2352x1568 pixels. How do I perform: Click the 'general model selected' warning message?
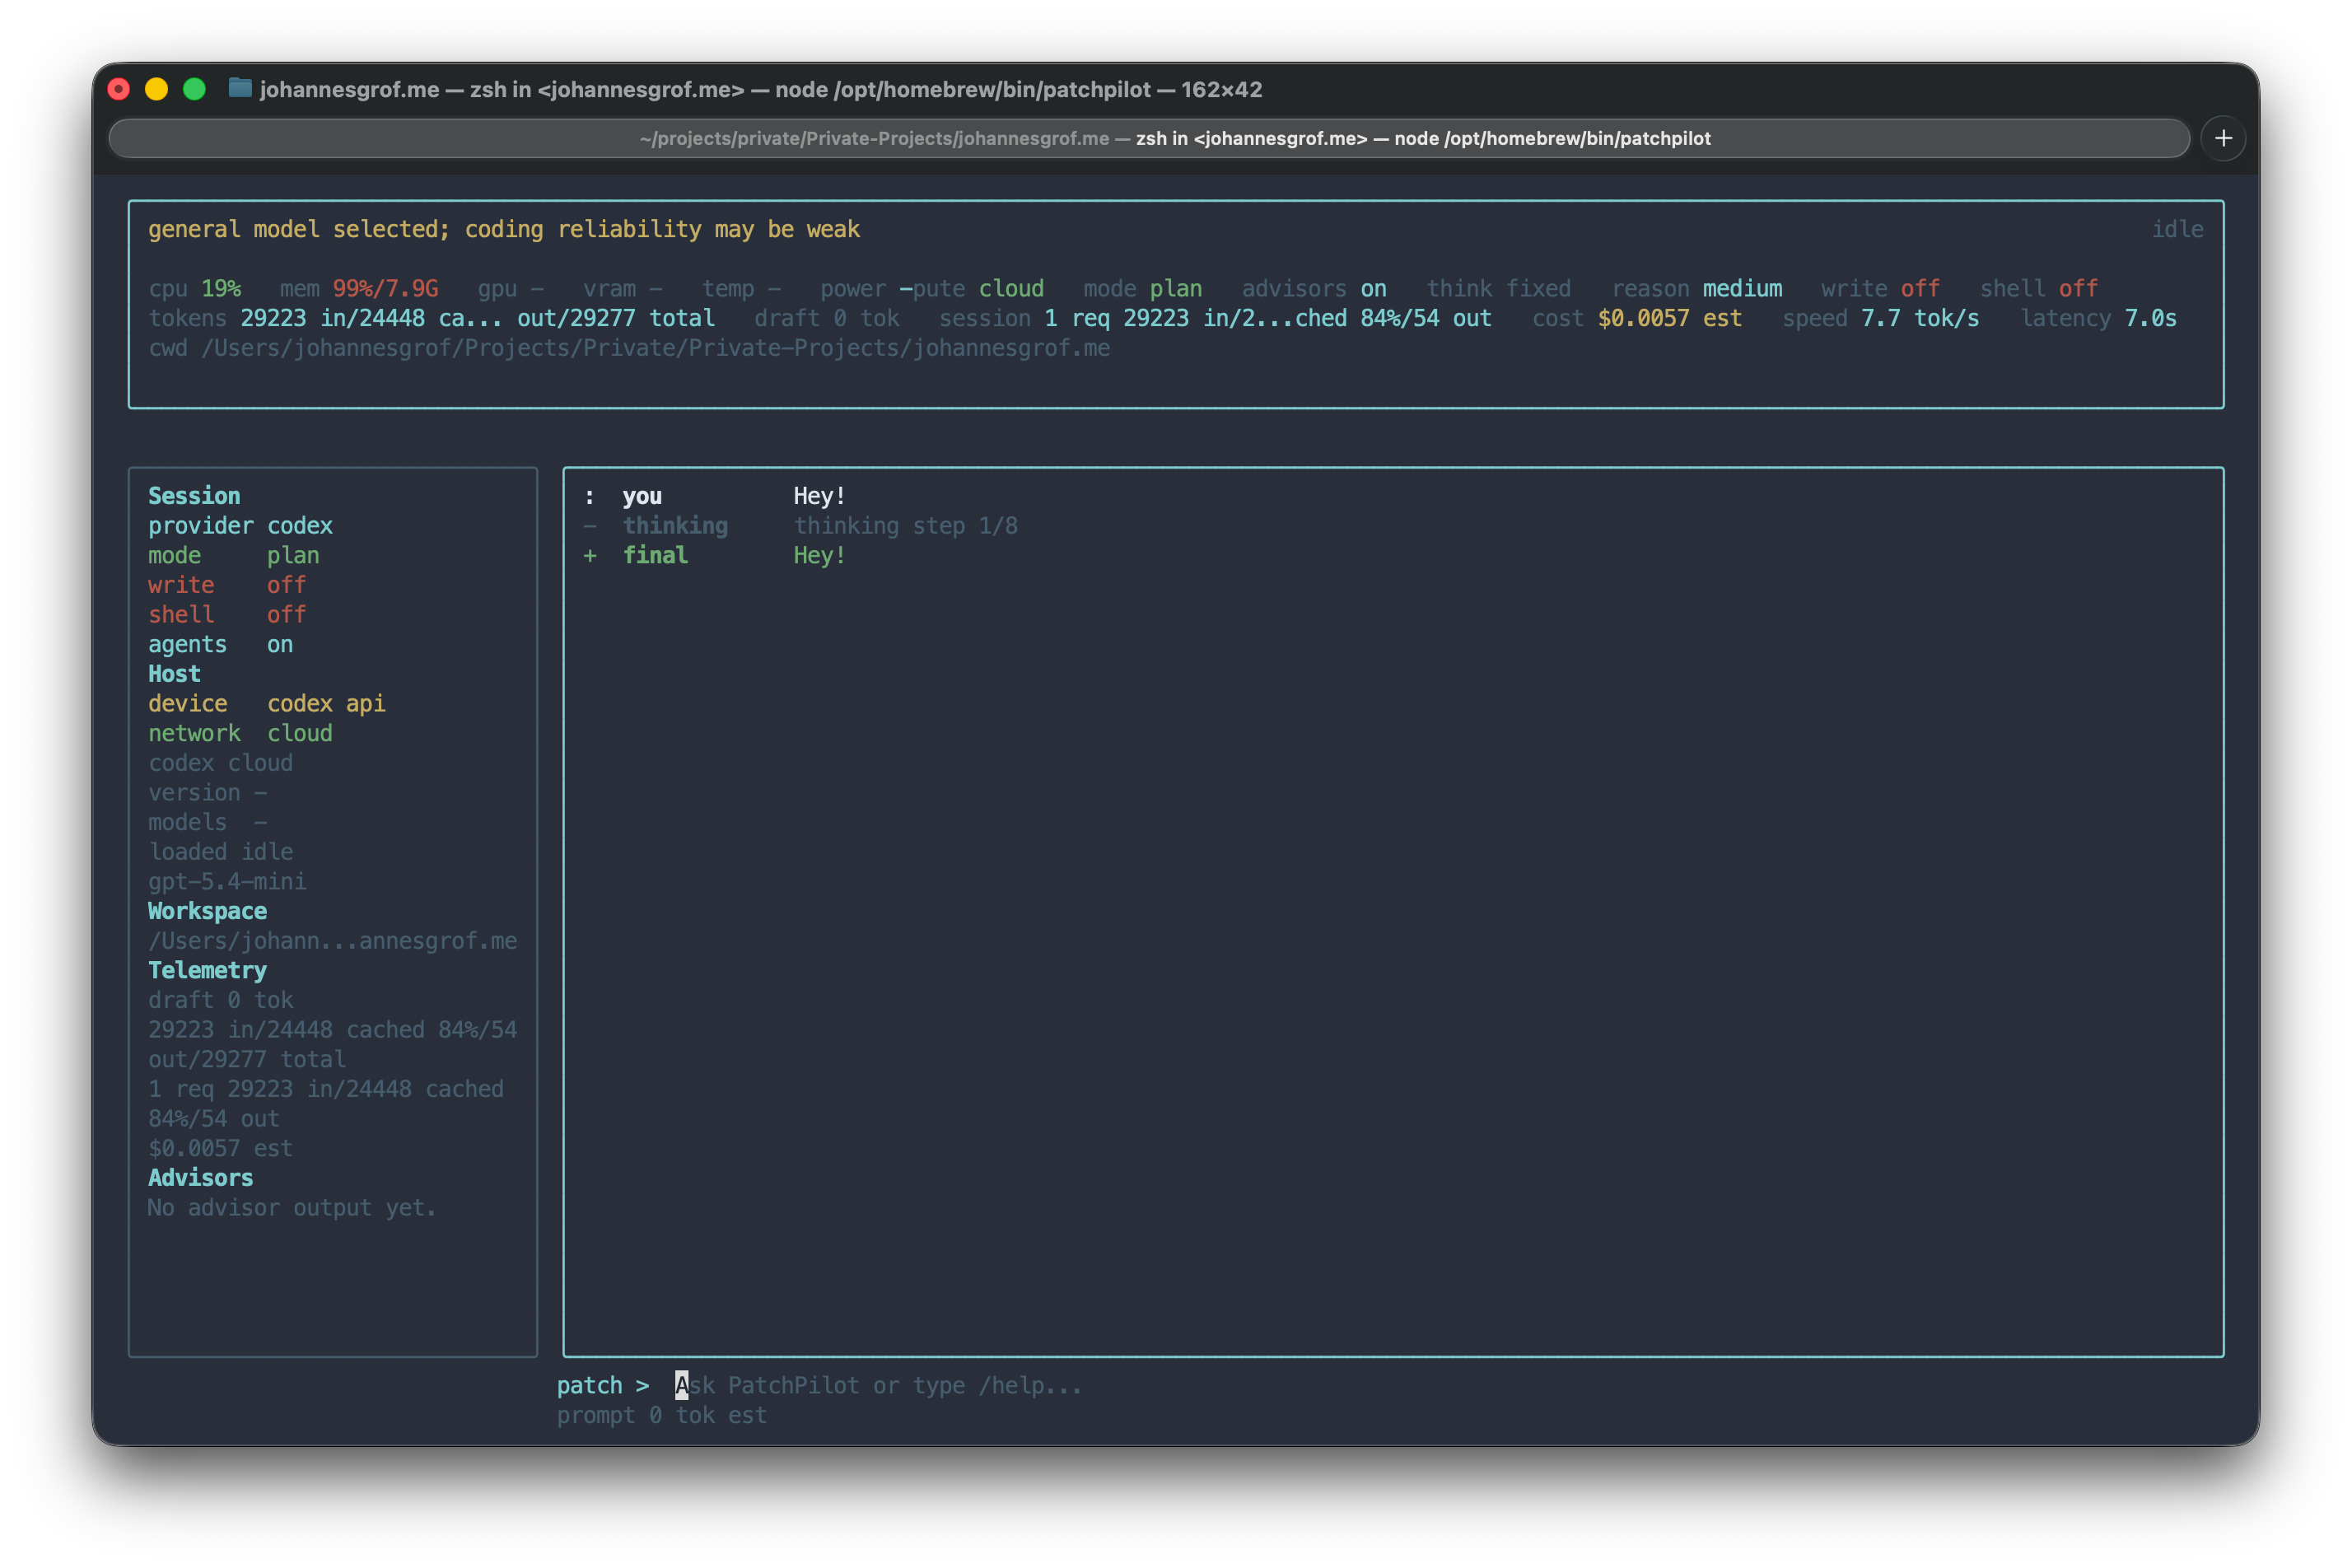[504, 229]
